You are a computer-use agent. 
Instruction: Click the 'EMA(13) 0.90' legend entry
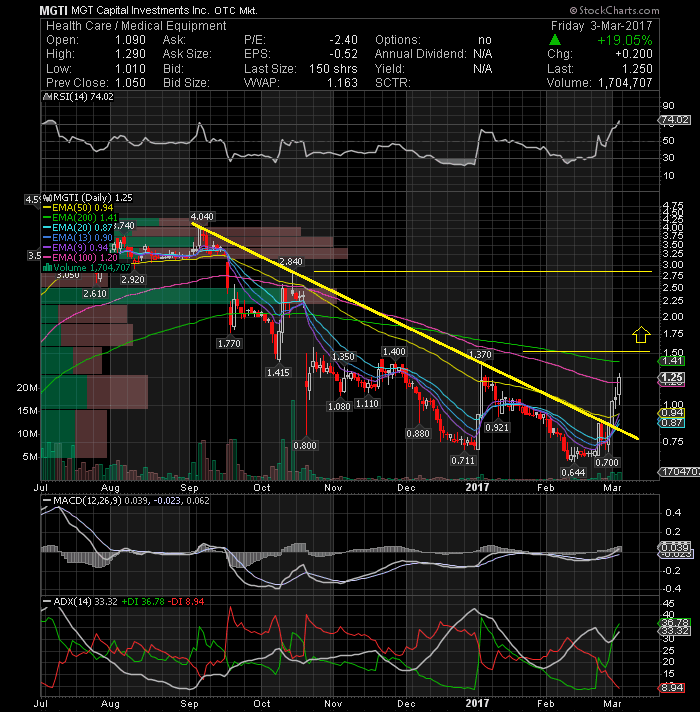click(x=83, y=237)
